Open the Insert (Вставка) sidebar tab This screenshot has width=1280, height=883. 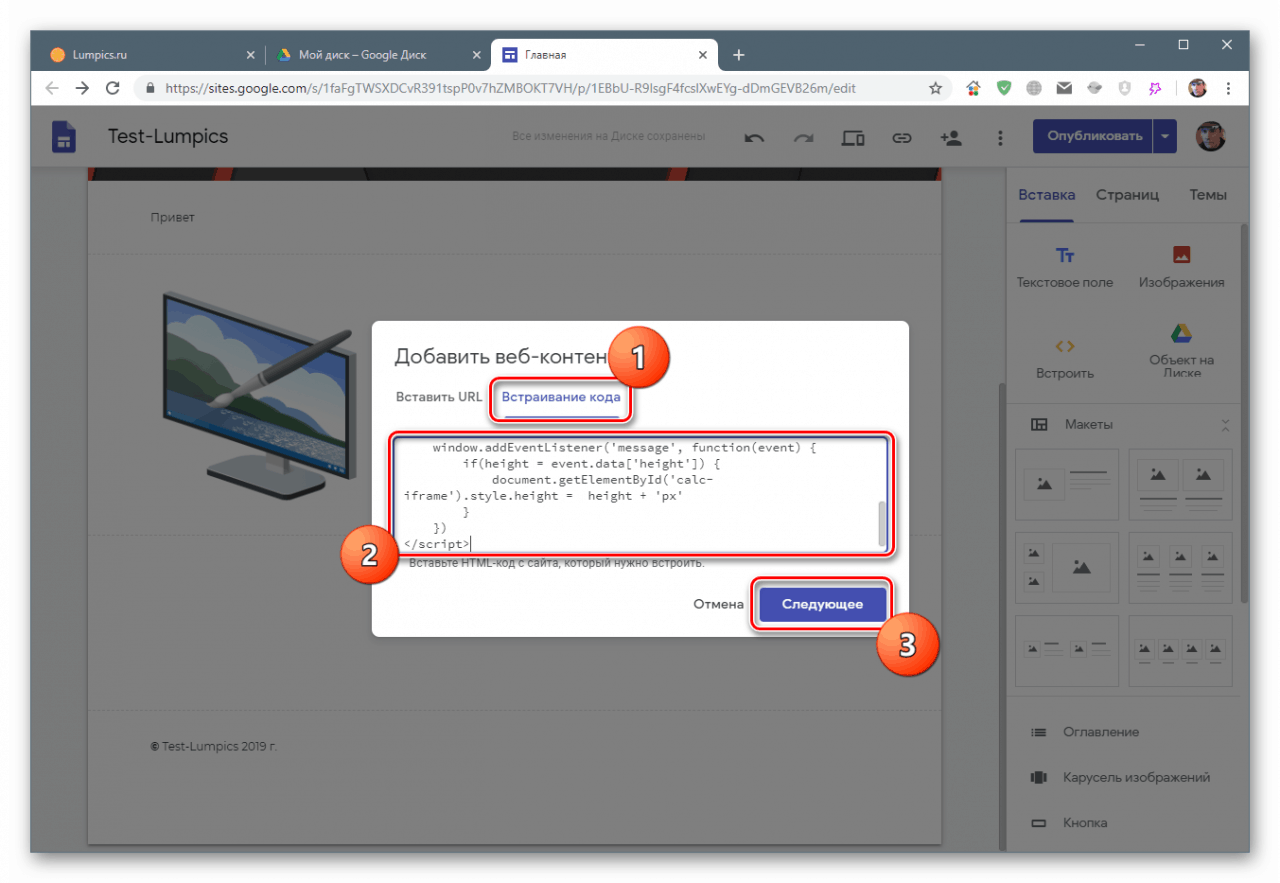point(1046,195)
